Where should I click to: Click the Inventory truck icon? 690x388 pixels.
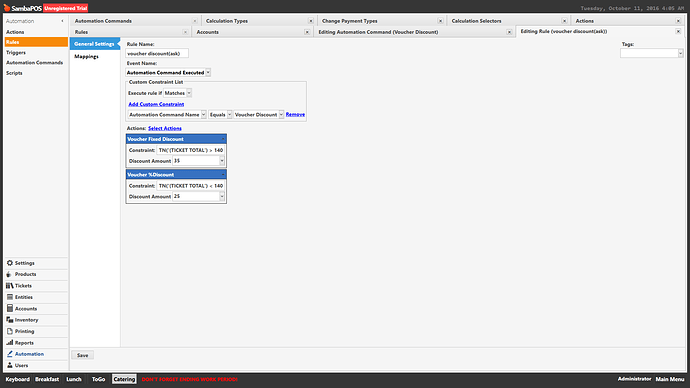(x=10, y=320)
